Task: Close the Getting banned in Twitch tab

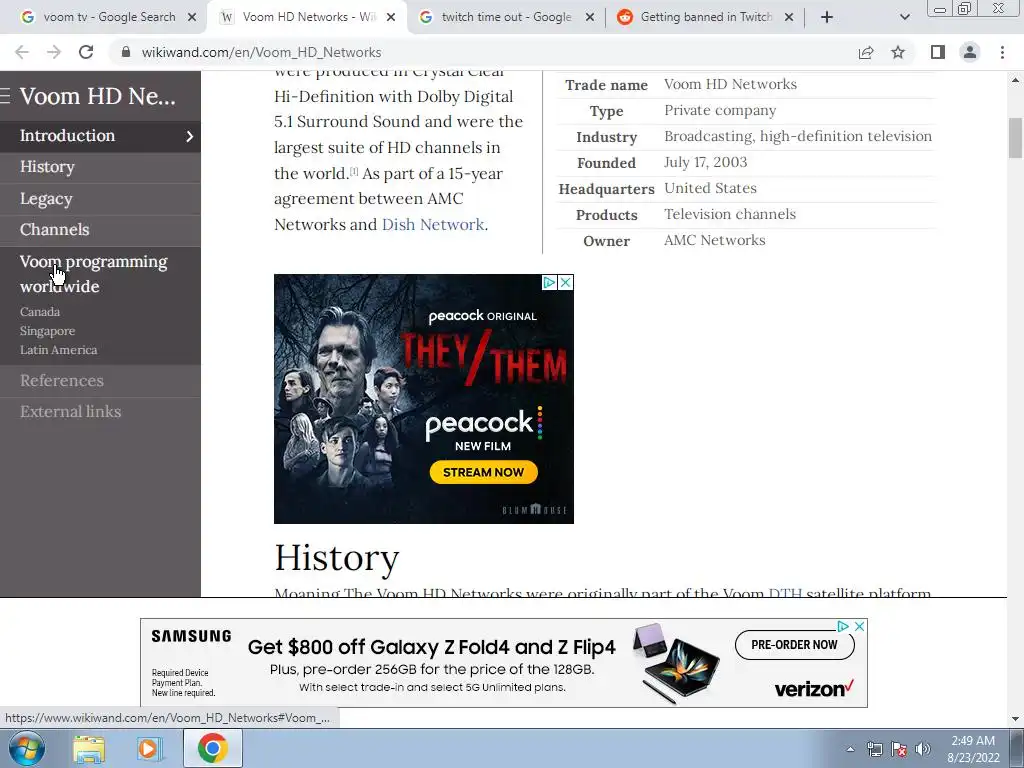Action: click(789, 18)
